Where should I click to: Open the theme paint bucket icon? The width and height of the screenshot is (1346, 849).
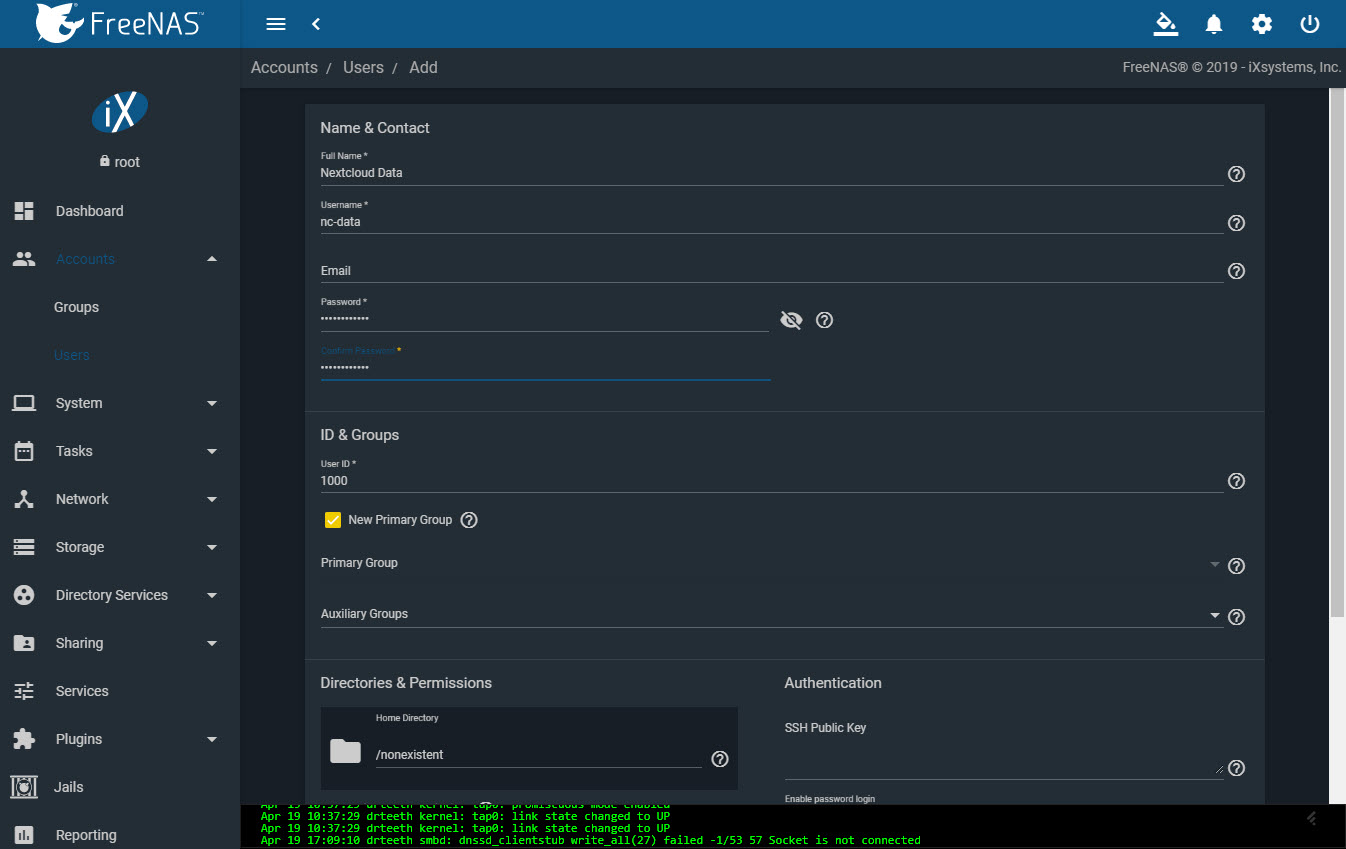[1165, 24]
